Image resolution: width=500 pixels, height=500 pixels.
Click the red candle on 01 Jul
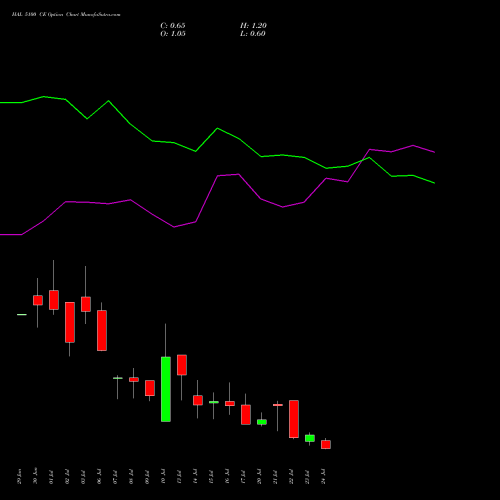[x=54, y=300]
